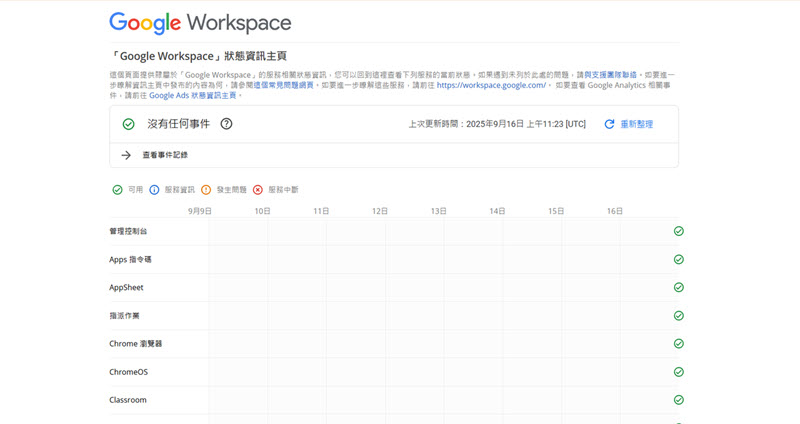
Task: Click the green check icon beside 沒有任何事件
Action: click(128, 124)
